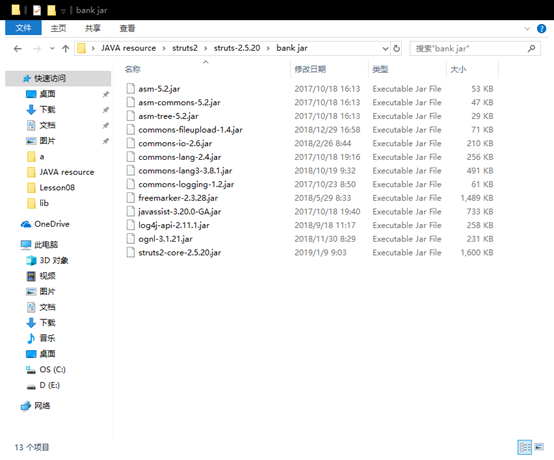Image resolution: width=554 pixels, height=460 pixels.
Task: Click the search magnifier icon
Action: pyautogui.click(x=531, y=48)
